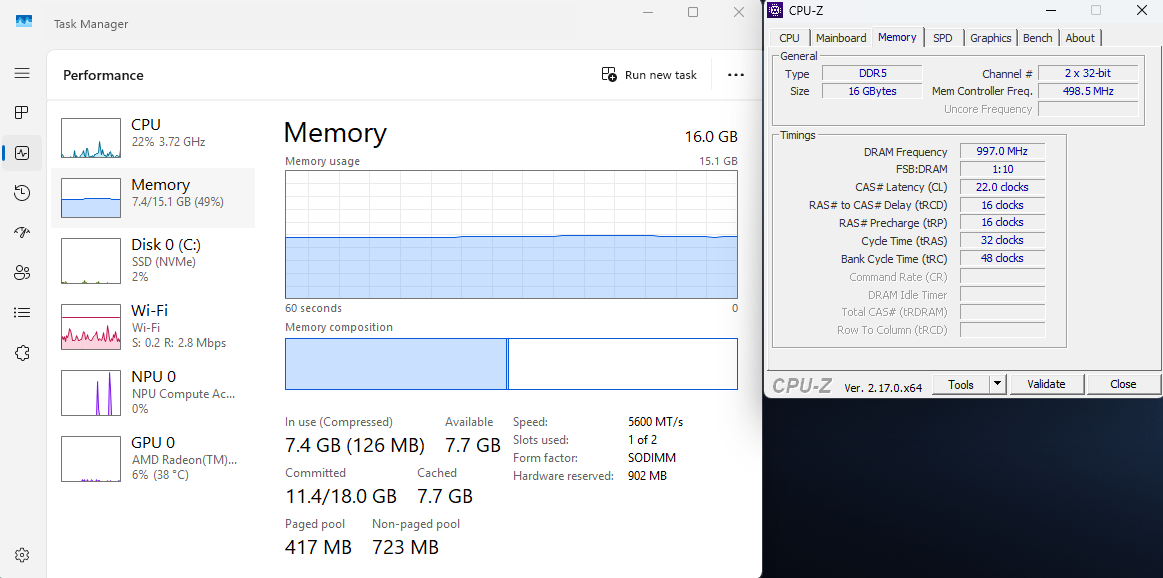Click the memory composition bar
This screenshot has height=578, width=1163.
[510, 364]
